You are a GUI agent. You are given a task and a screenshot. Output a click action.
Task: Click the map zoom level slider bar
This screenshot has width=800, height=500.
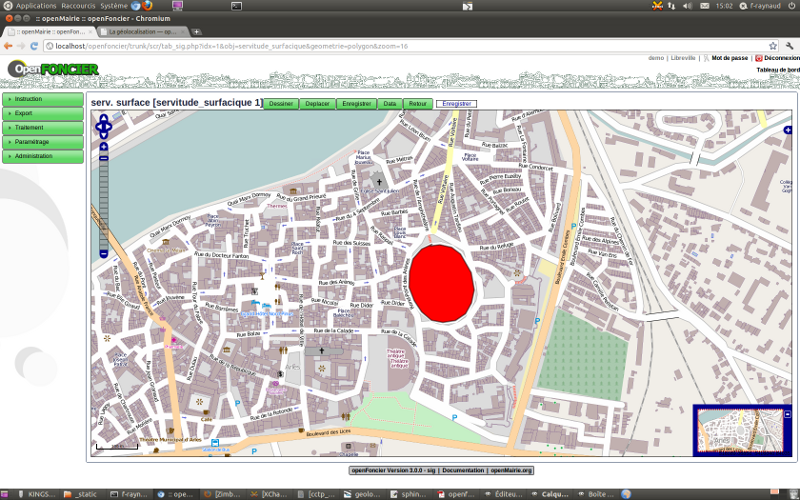point(104,200)
